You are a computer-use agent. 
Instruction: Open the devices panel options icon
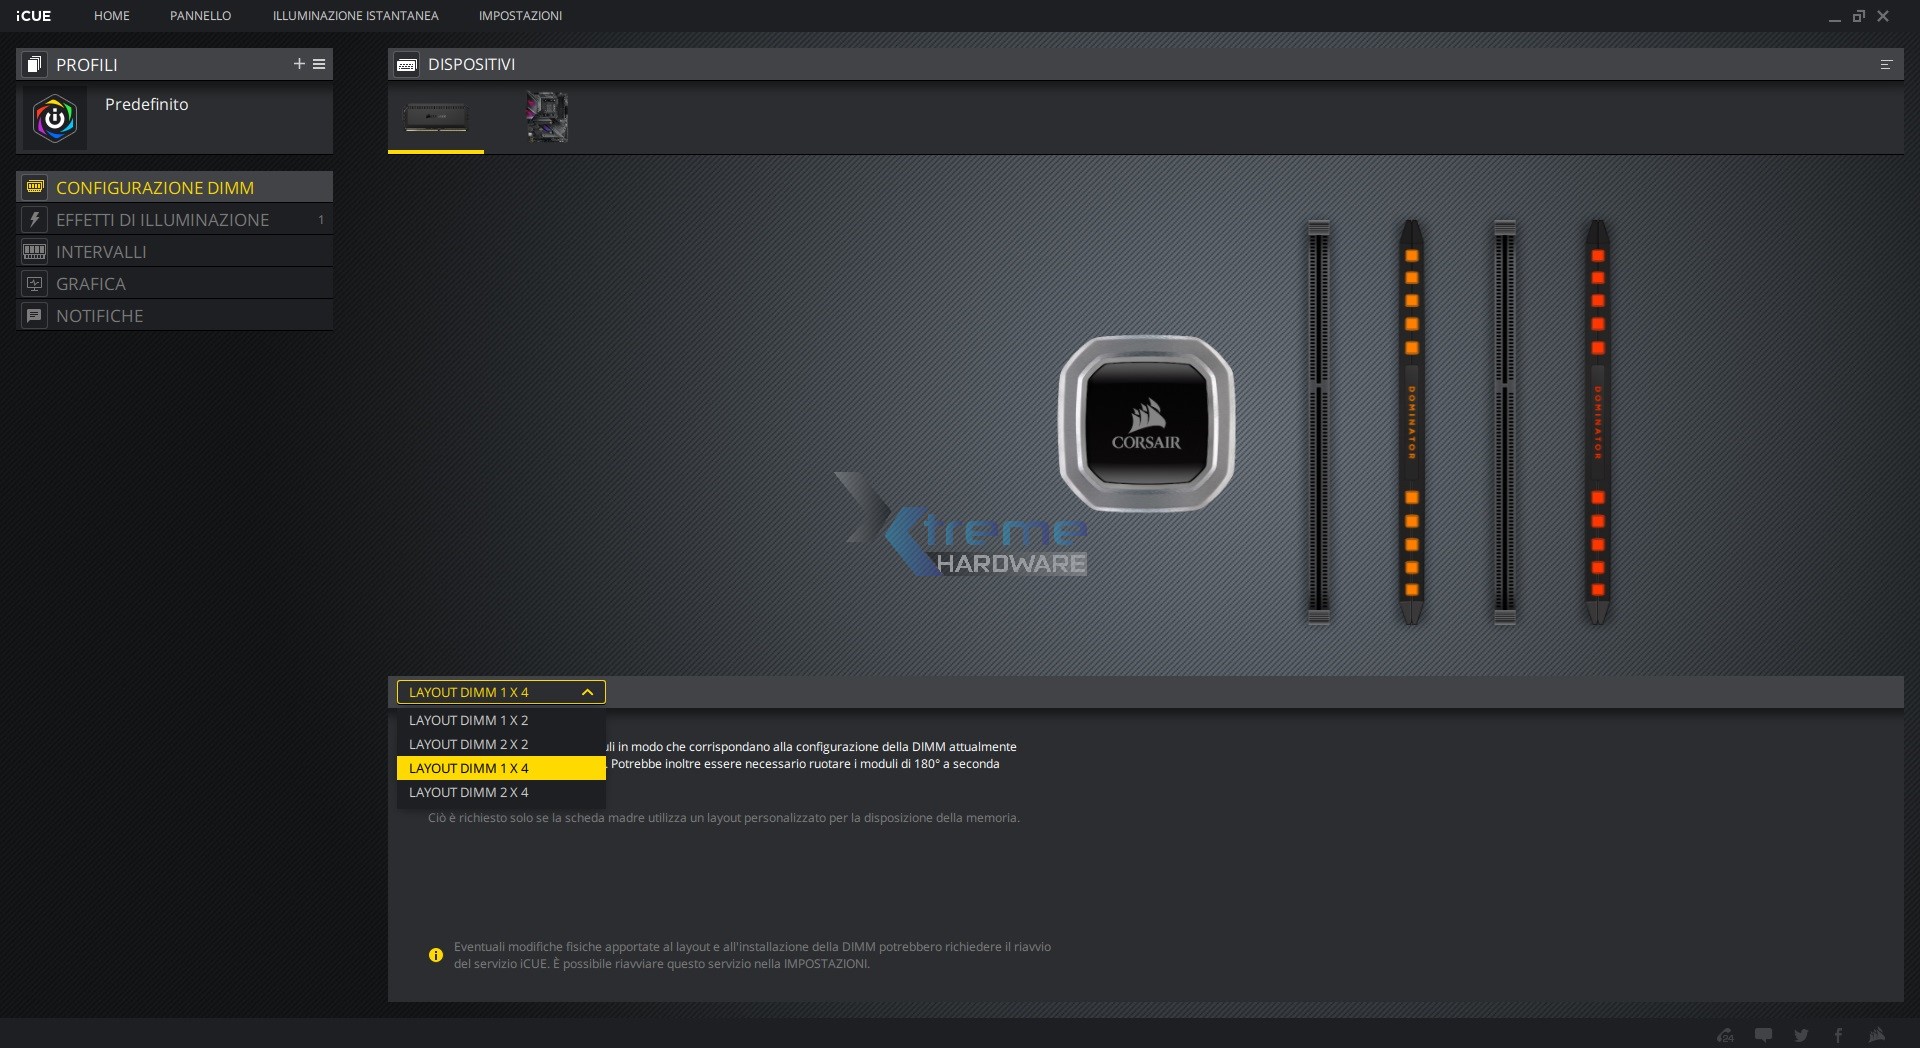point(1886,65)
